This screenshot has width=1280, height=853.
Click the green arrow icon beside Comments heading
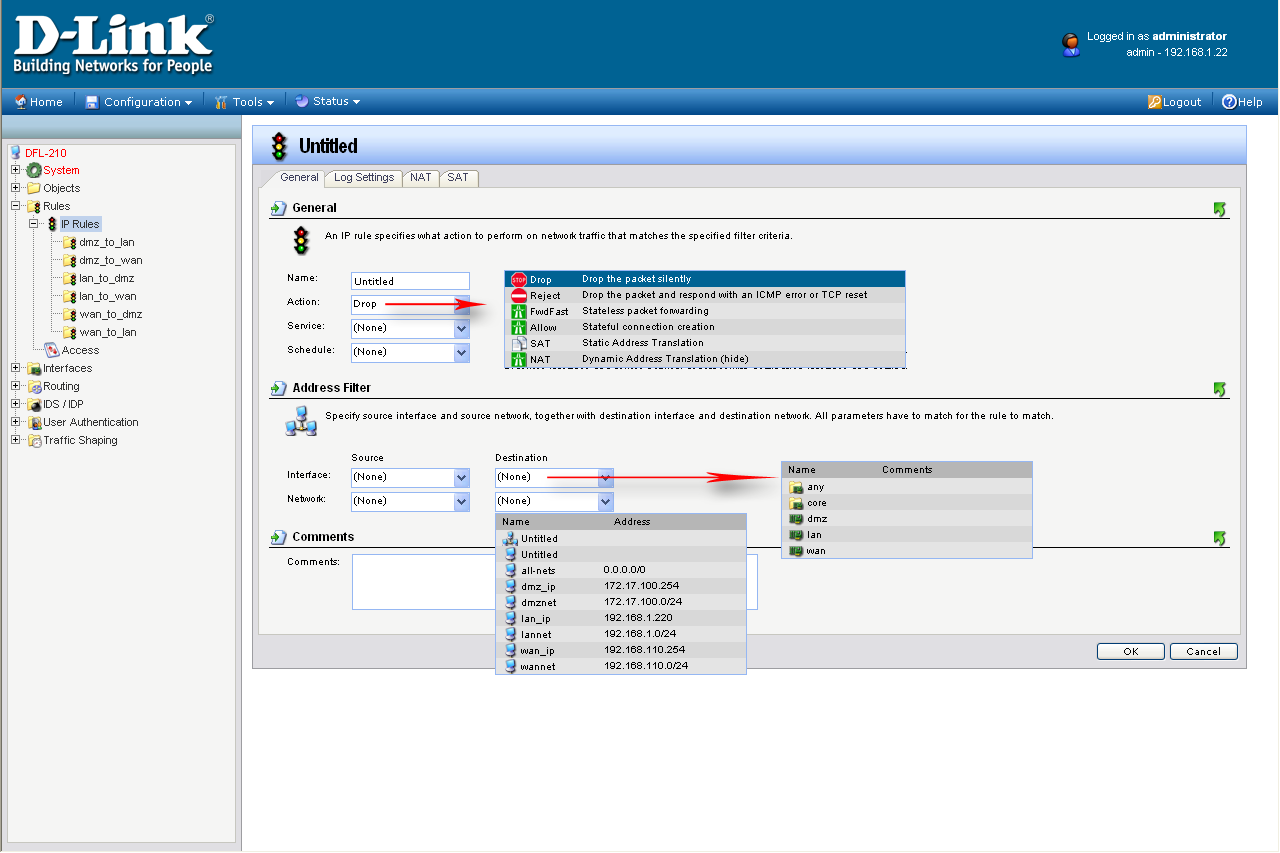1219,538
